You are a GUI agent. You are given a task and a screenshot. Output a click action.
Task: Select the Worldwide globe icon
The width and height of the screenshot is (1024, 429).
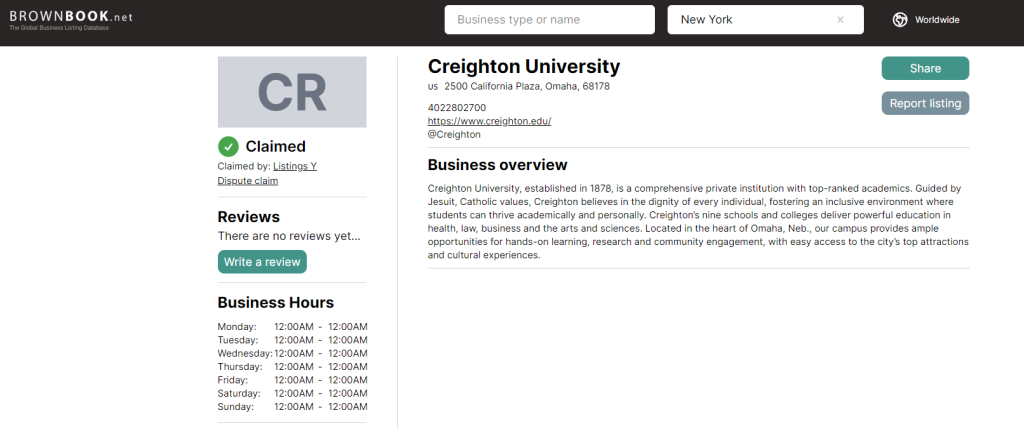(900, 20)
